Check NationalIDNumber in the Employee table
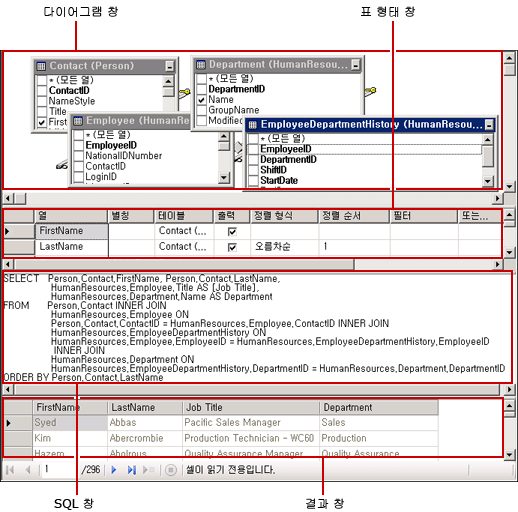518x512 pixels. 78,156
